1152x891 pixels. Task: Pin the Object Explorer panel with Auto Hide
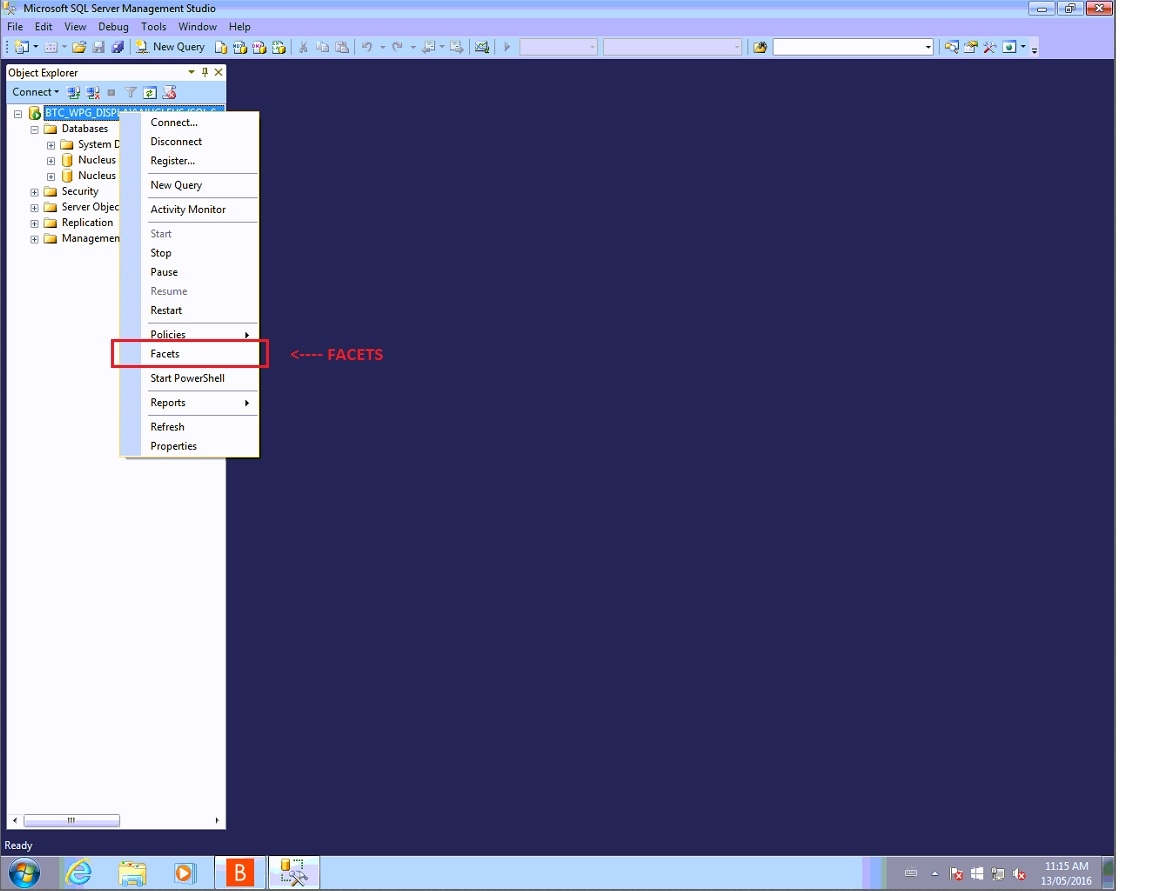pyautogui.click(x=205, y=72)
